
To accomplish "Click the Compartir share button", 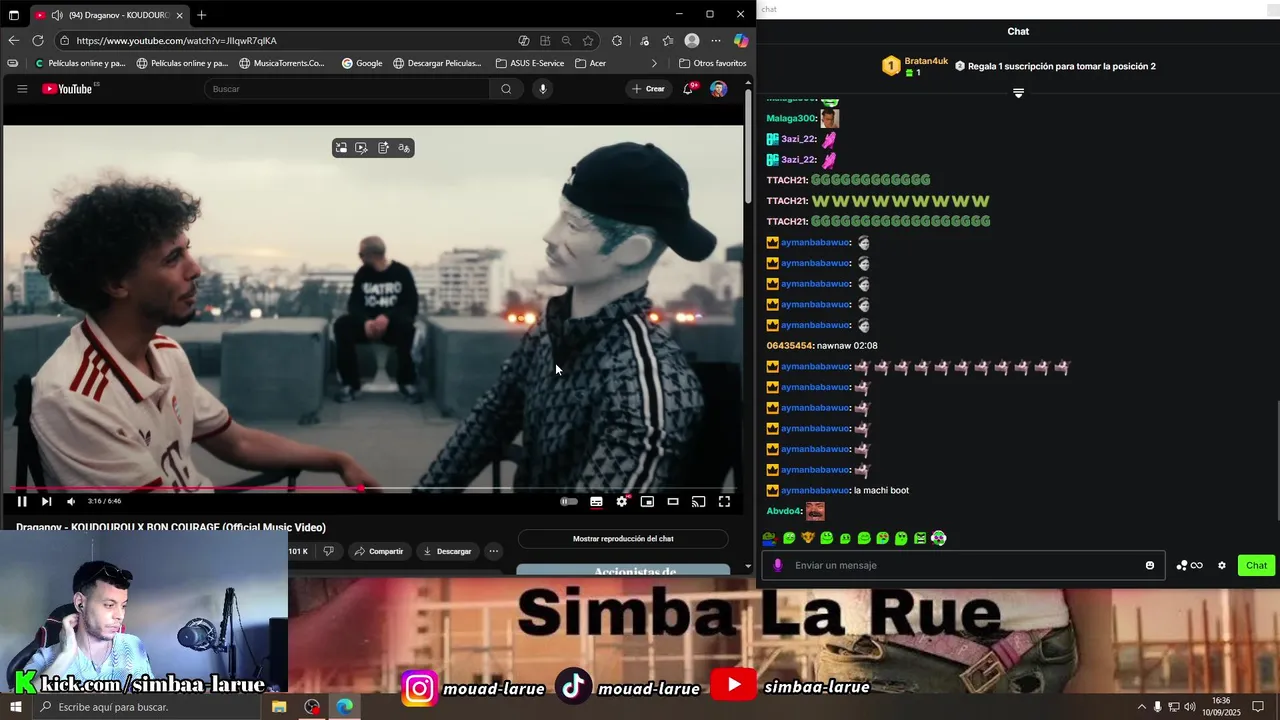I will click(x=378, y=551).
